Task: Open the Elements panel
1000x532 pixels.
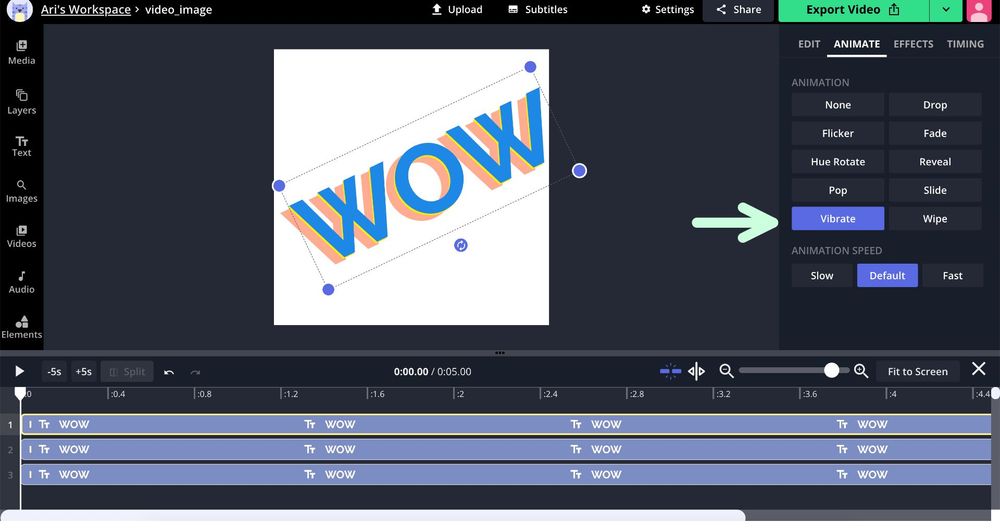Action: pos(21,327)
